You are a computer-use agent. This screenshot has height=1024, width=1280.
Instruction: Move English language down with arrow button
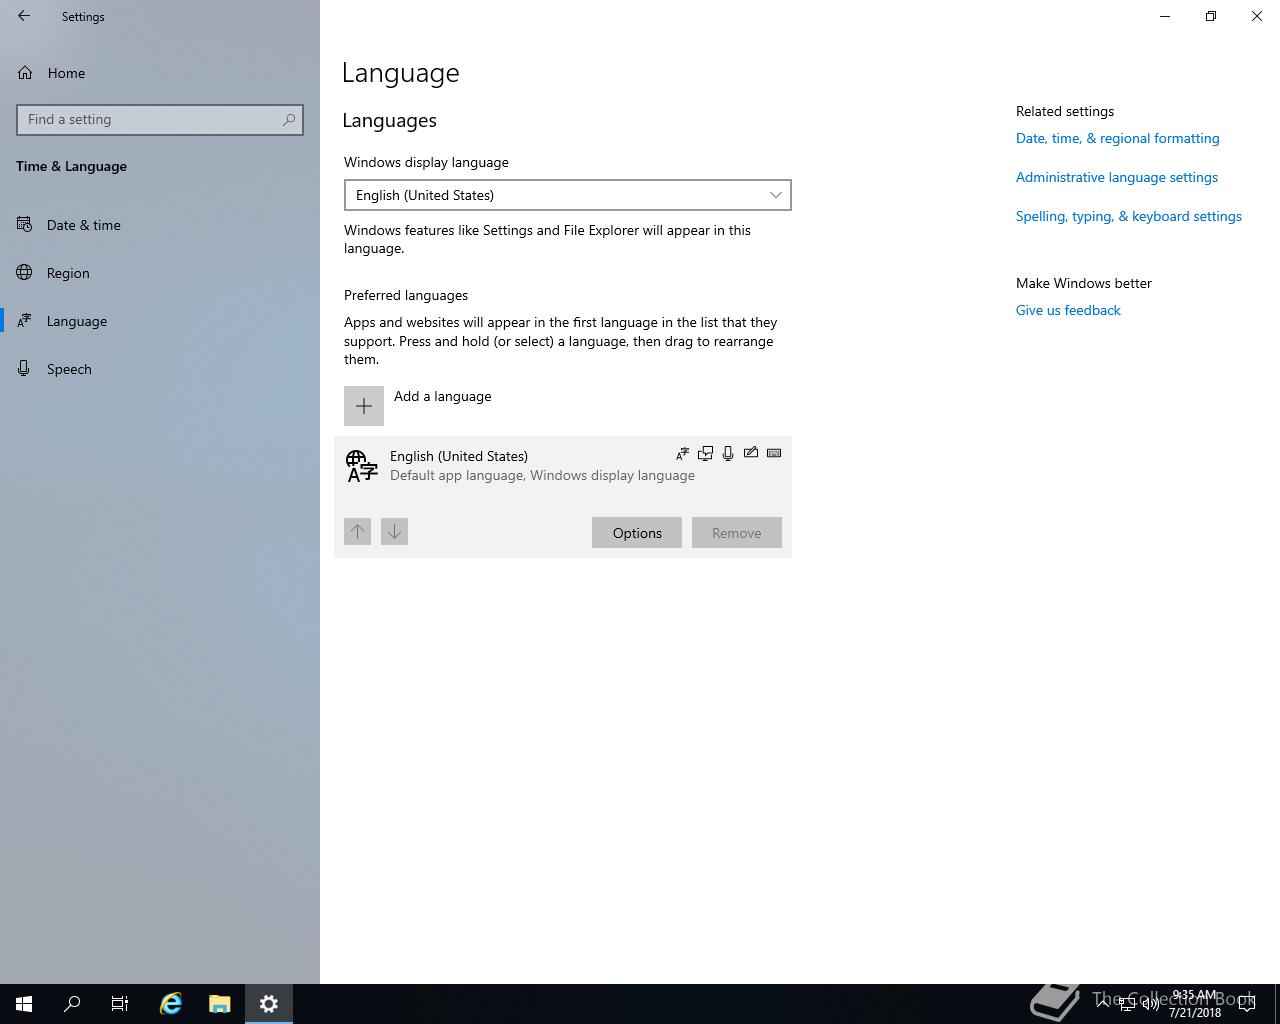click(x=394, y=532)
